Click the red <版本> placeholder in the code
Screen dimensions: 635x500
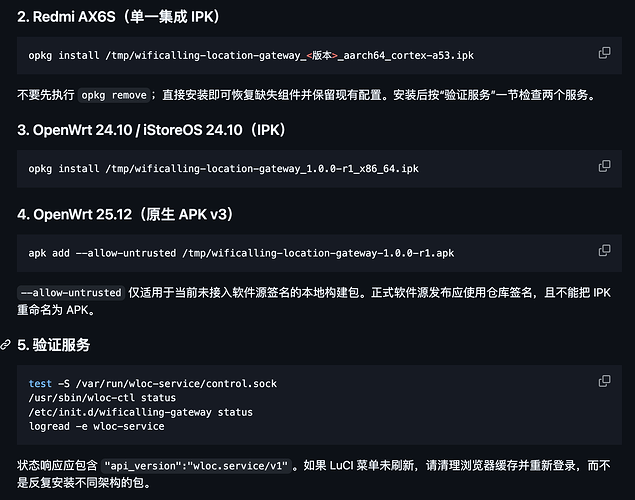tap(322, 55)
